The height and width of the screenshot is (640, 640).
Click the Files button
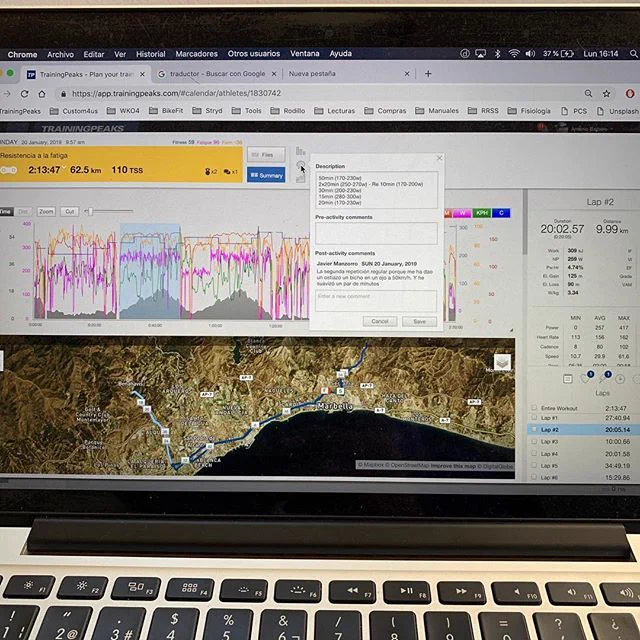pos(266,155)
